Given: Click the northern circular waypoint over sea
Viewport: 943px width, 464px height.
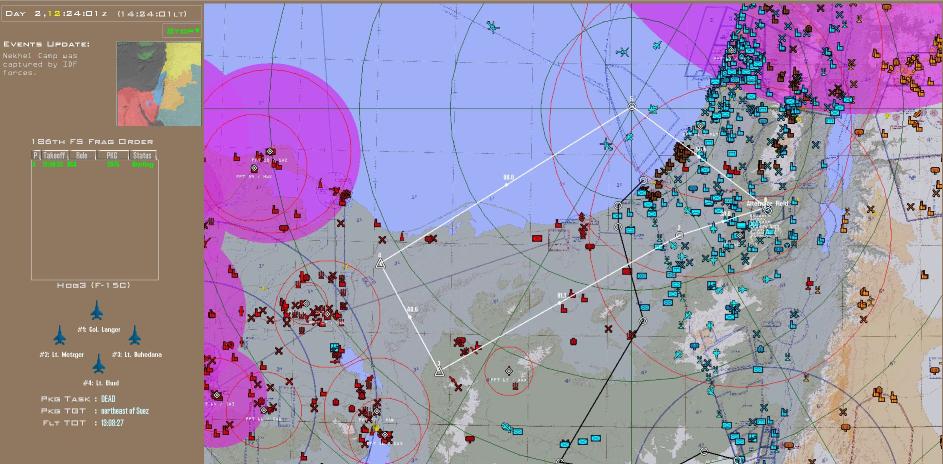Looking at the screenshot, I should click(x=632, y=103).
